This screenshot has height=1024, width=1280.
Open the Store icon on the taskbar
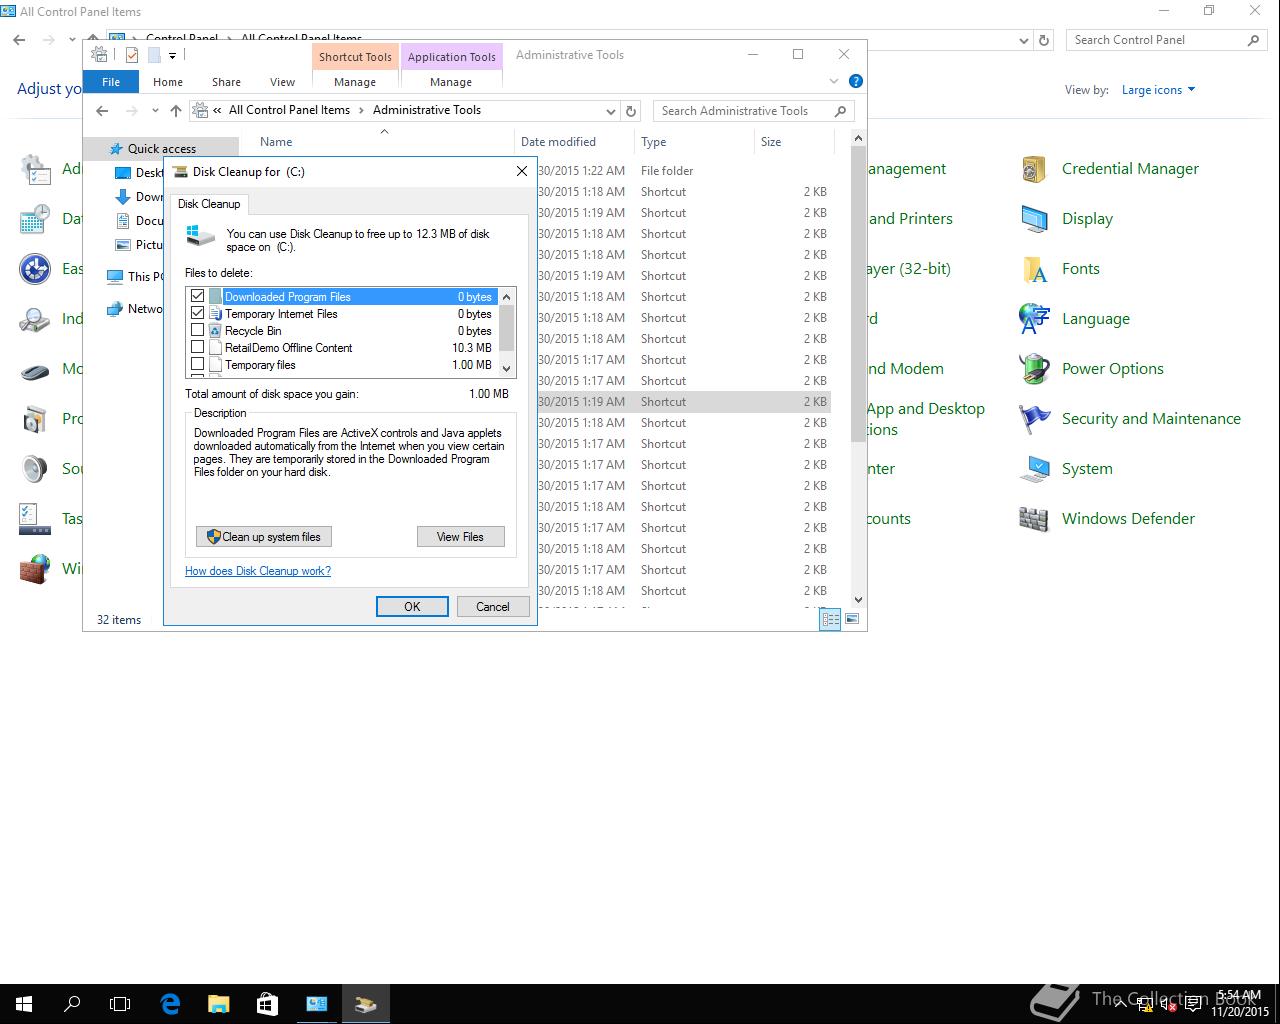pyautogui.click(x=267, y=1003)
